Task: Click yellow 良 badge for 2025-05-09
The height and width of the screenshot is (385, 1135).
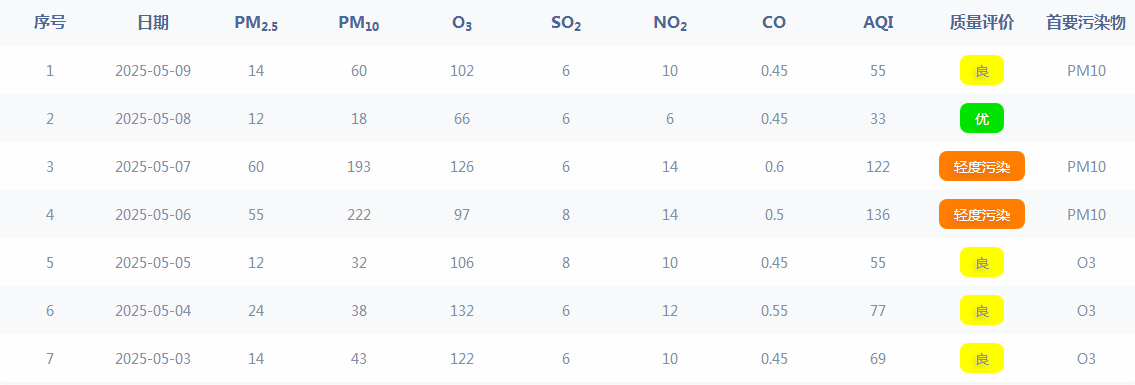Action: point(982,70)
